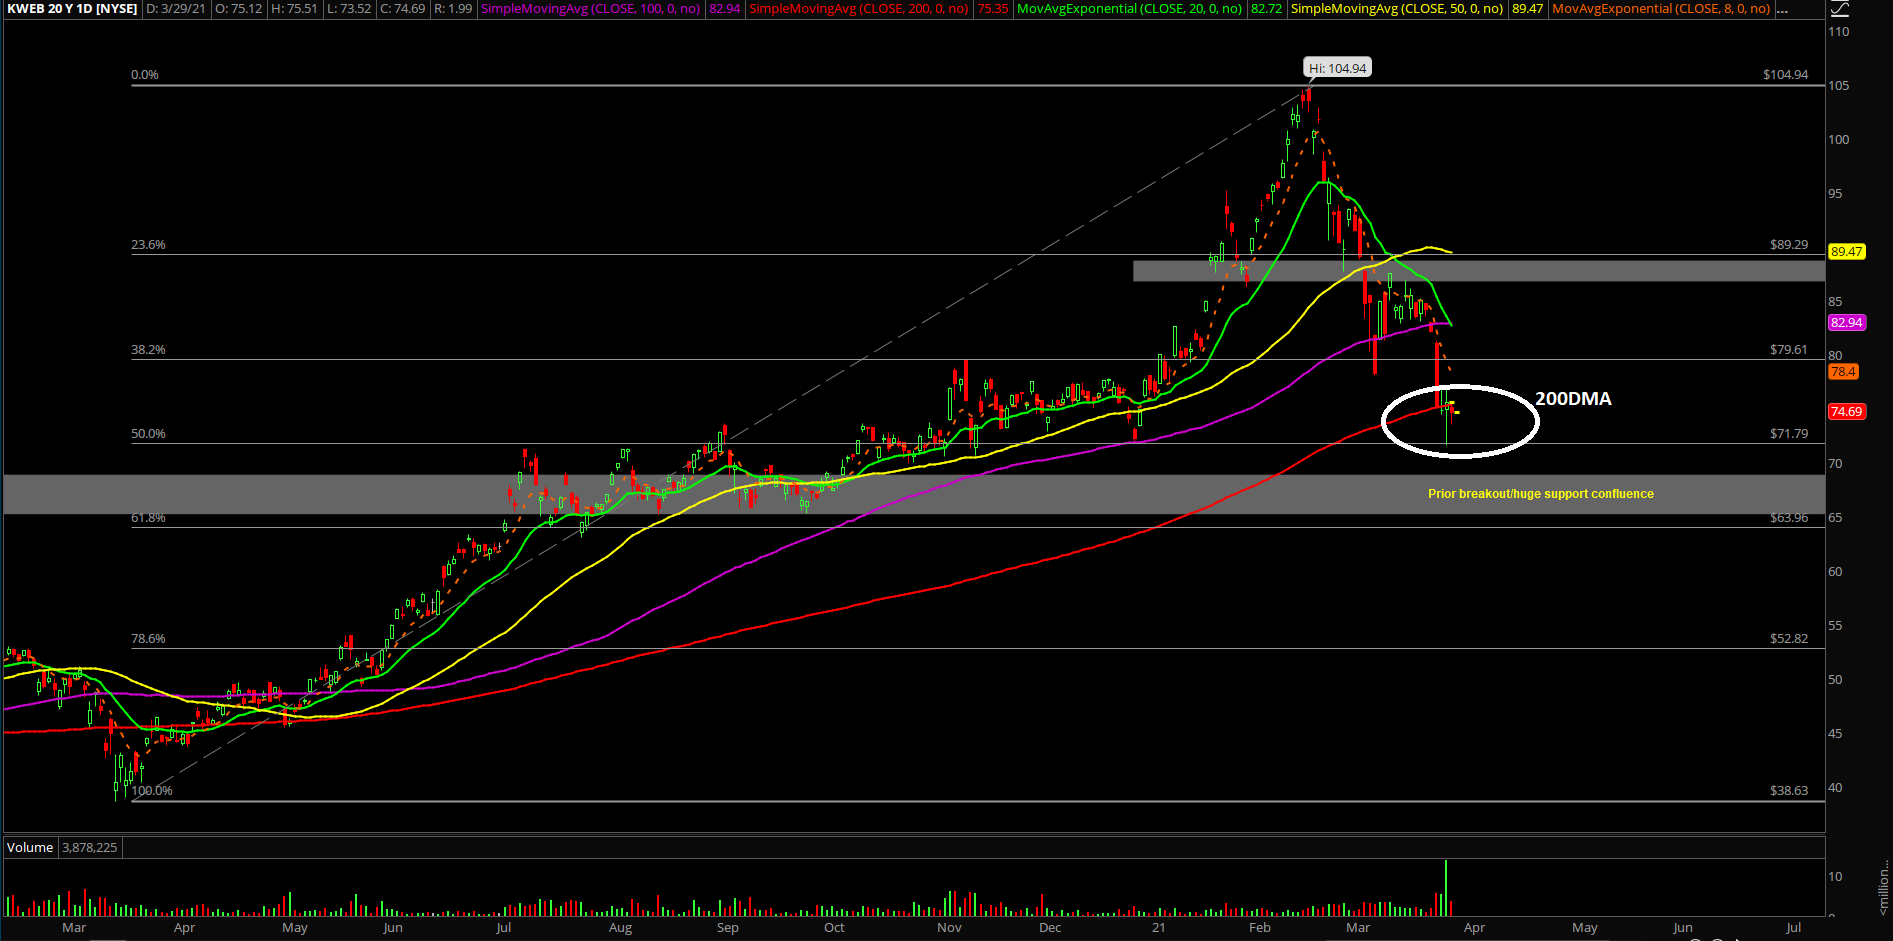
Task: Click the yellow 89.47 price axis bubble
Action: click(x=1847, y=252)
